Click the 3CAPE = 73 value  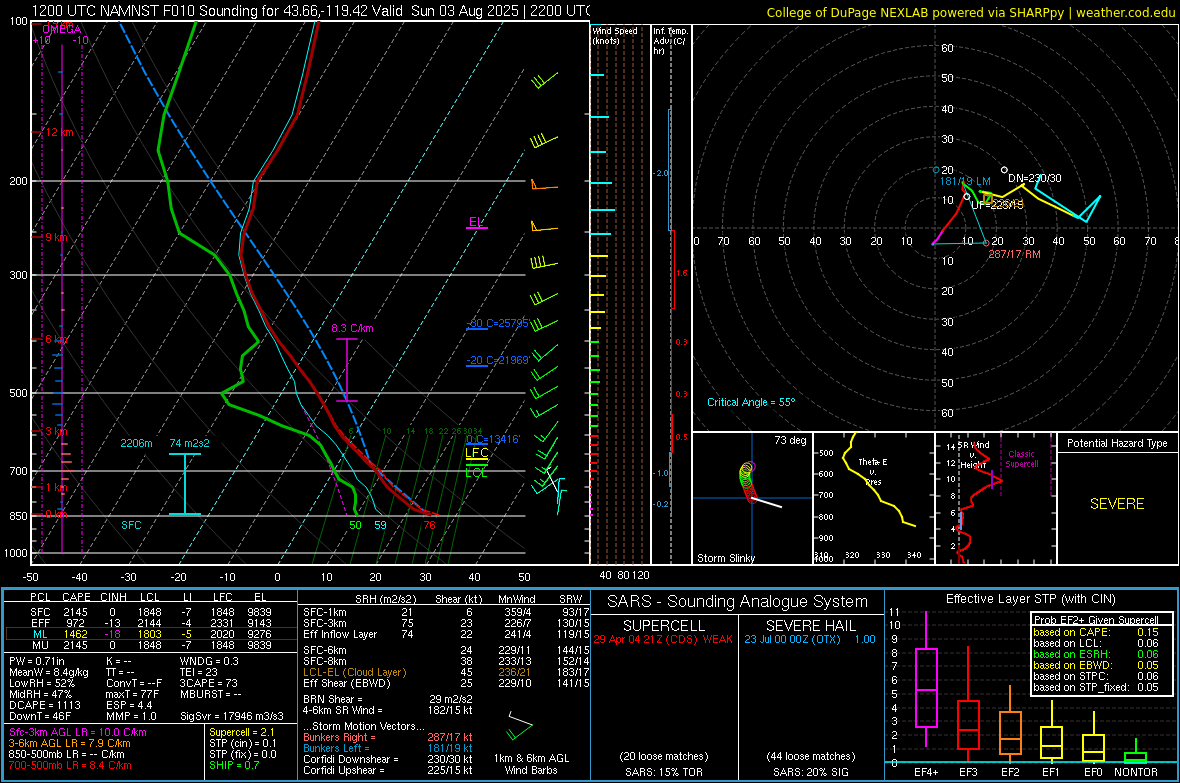208,683
